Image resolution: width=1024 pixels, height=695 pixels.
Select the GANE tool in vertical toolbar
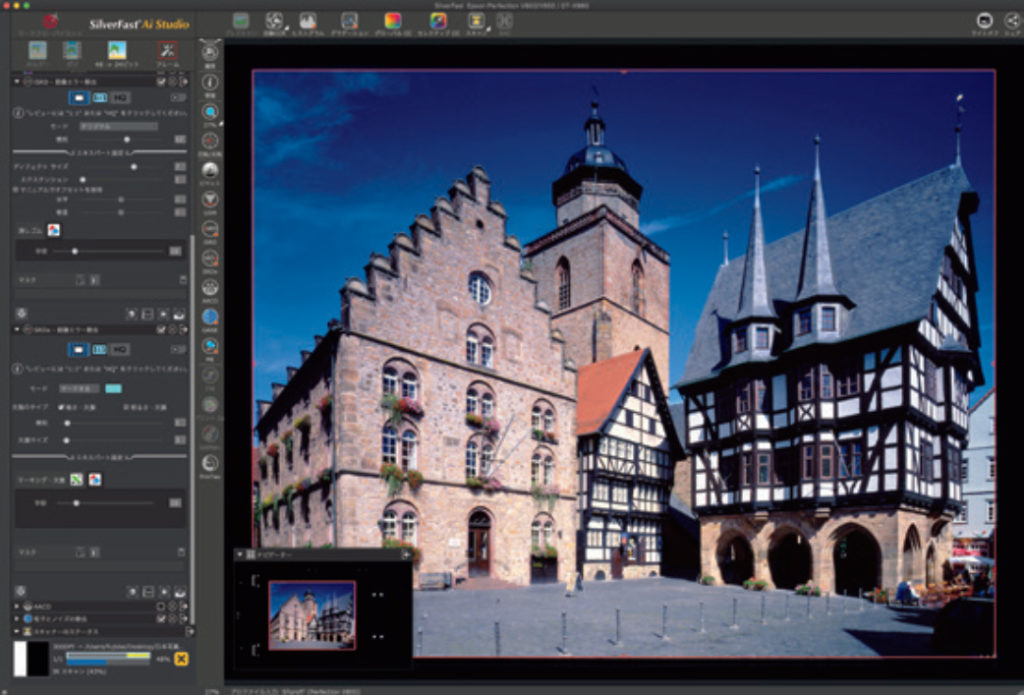tap(210, 317)
